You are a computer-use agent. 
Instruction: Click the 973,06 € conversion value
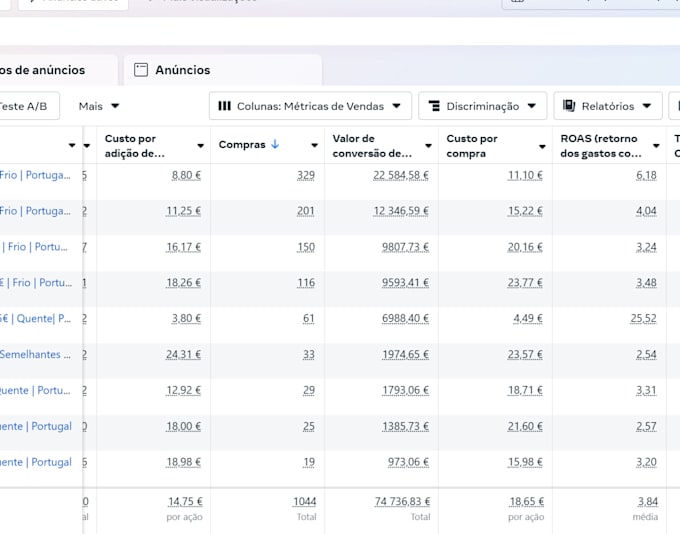[x=408, y=462]
